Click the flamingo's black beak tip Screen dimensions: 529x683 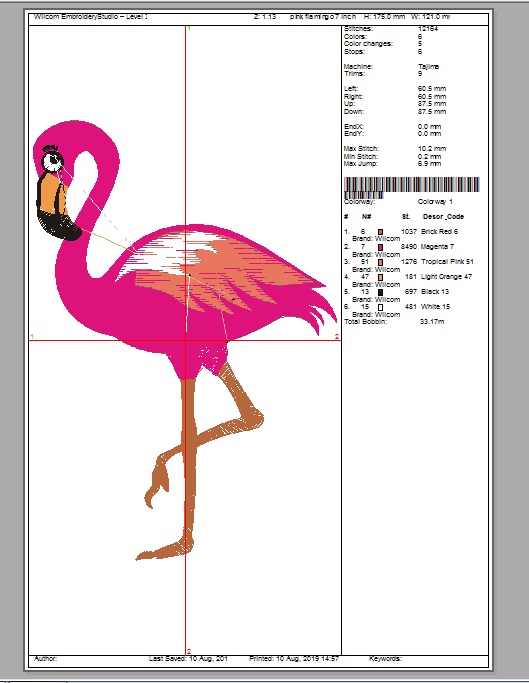point(61,225)
